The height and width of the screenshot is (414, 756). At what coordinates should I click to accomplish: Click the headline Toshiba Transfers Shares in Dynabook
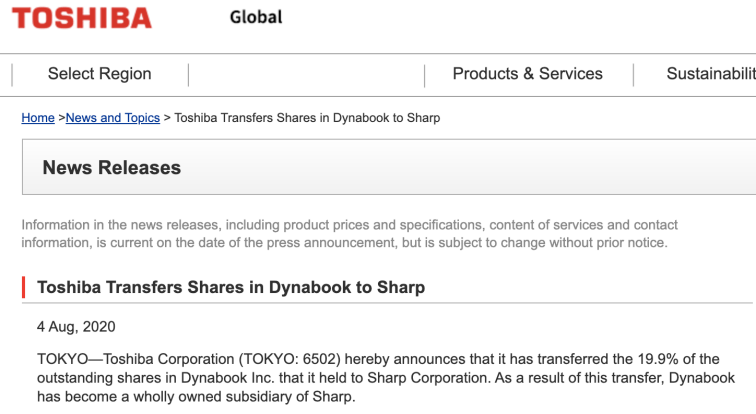[x=231, y=287]
